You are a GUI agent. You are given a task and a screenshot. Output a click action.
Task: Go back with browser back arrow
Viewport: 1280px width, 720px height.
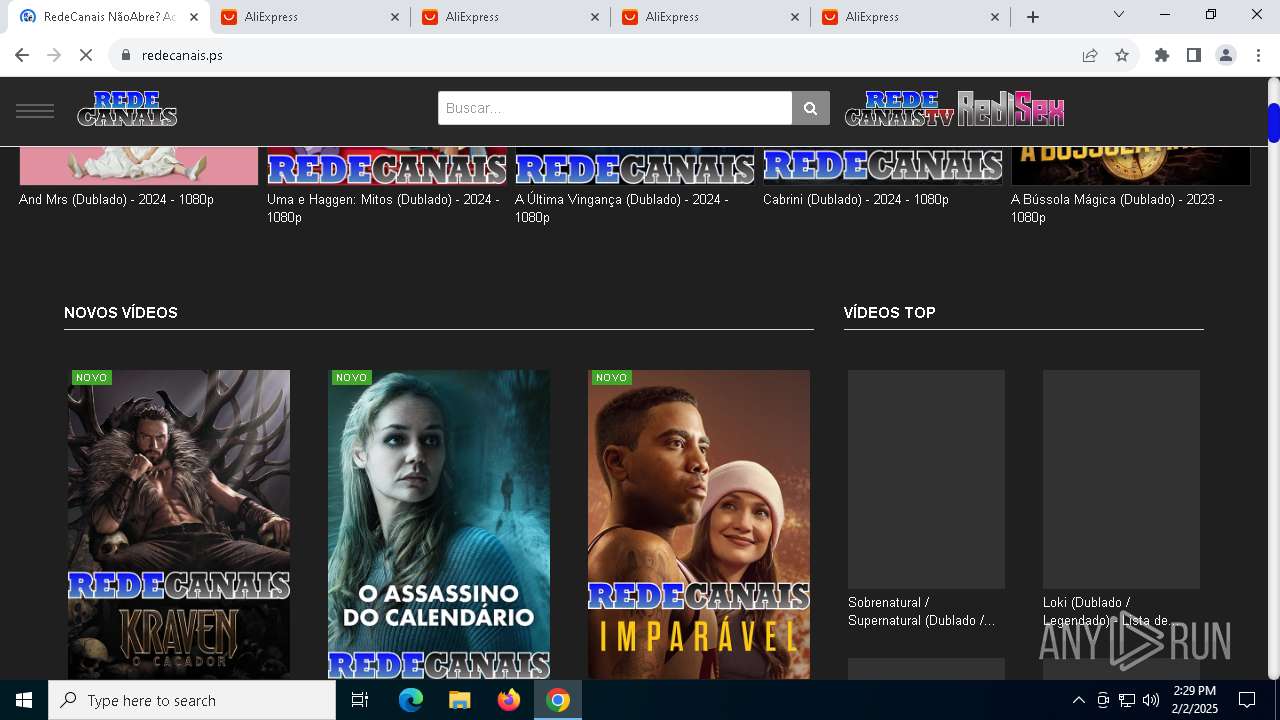(x=22, y=55)
